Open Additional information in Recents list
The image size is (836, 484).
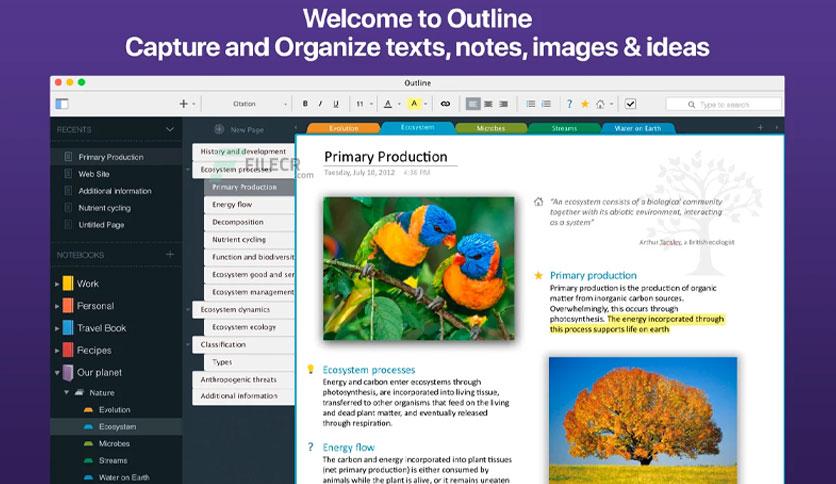116,191
